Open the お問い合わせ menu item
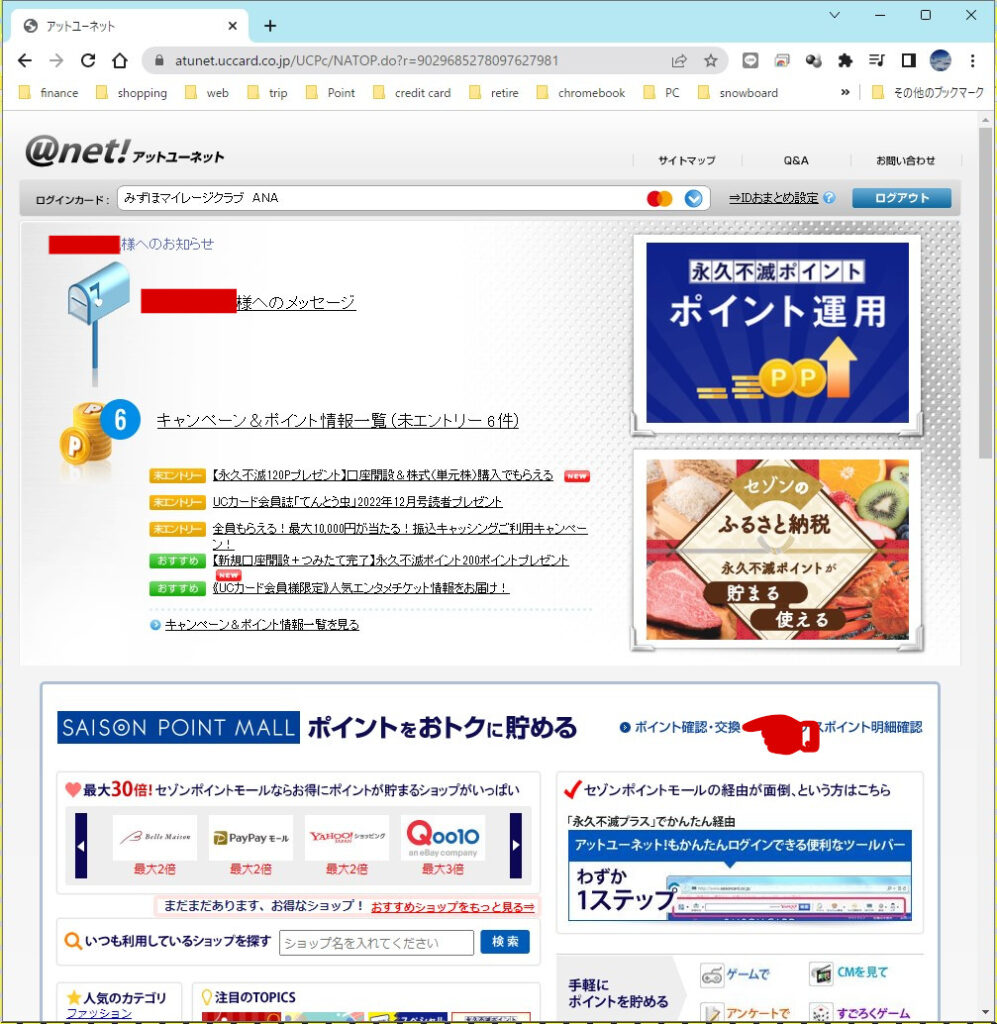 906,160
